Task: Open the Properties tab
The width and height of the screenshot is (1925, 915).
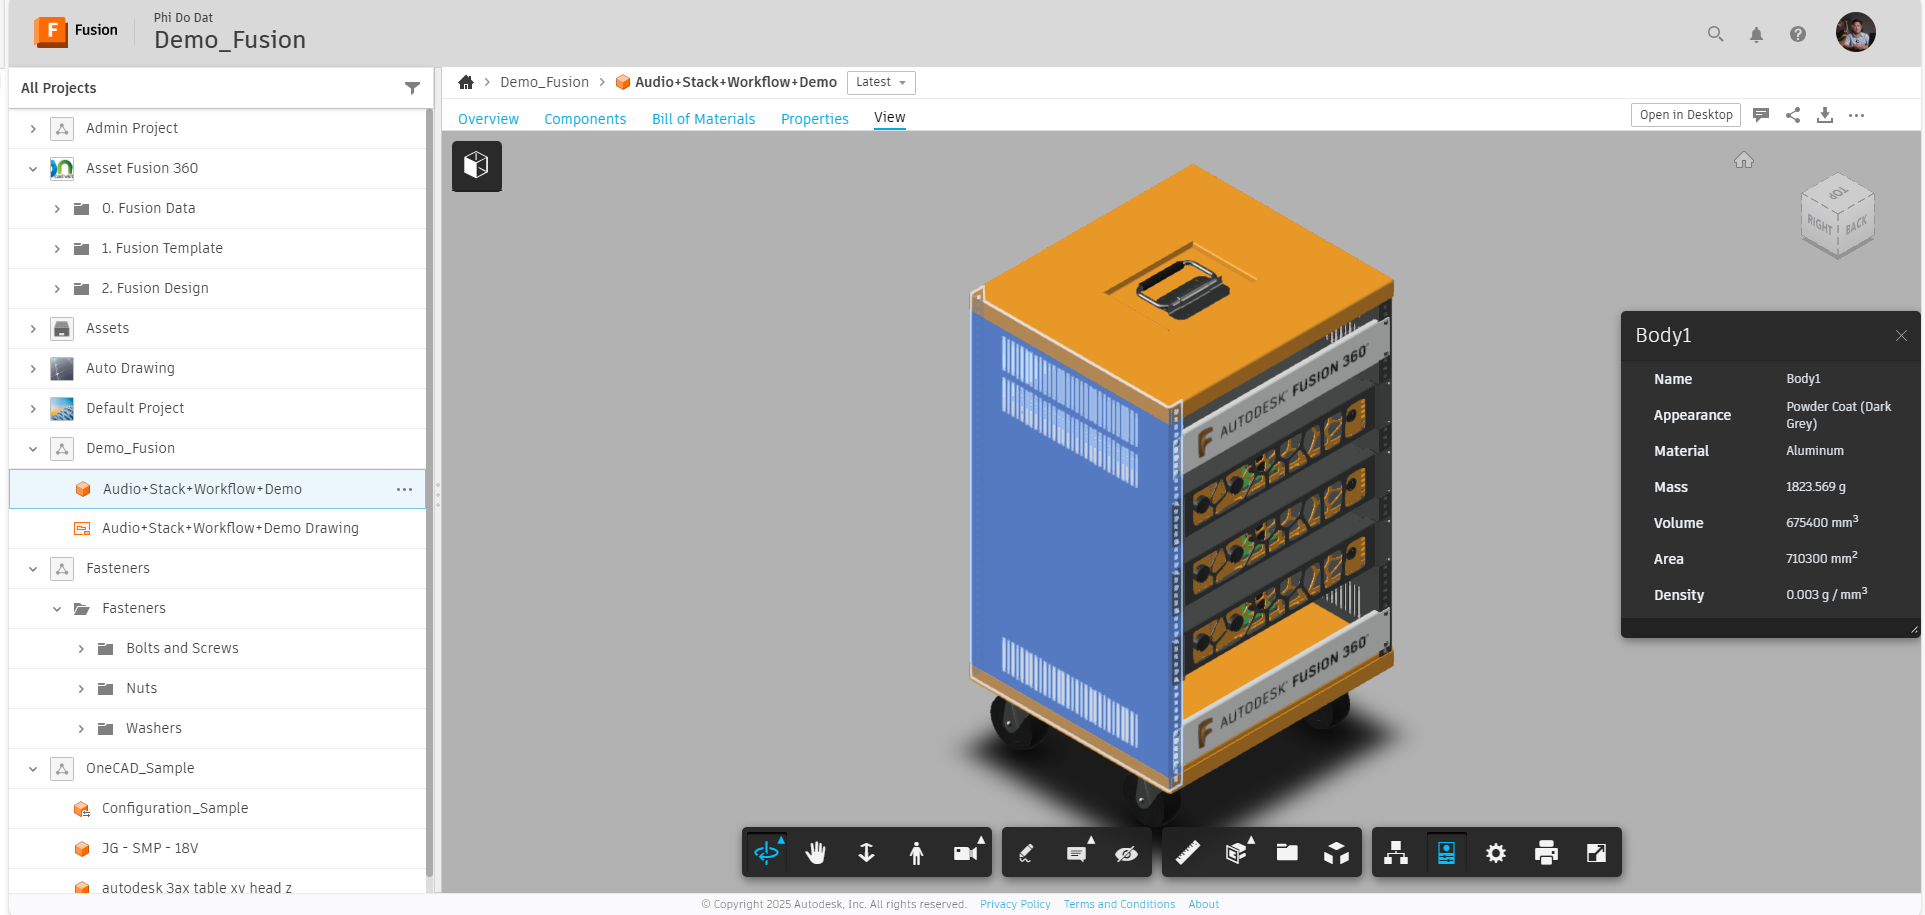Action: (815, 119)
